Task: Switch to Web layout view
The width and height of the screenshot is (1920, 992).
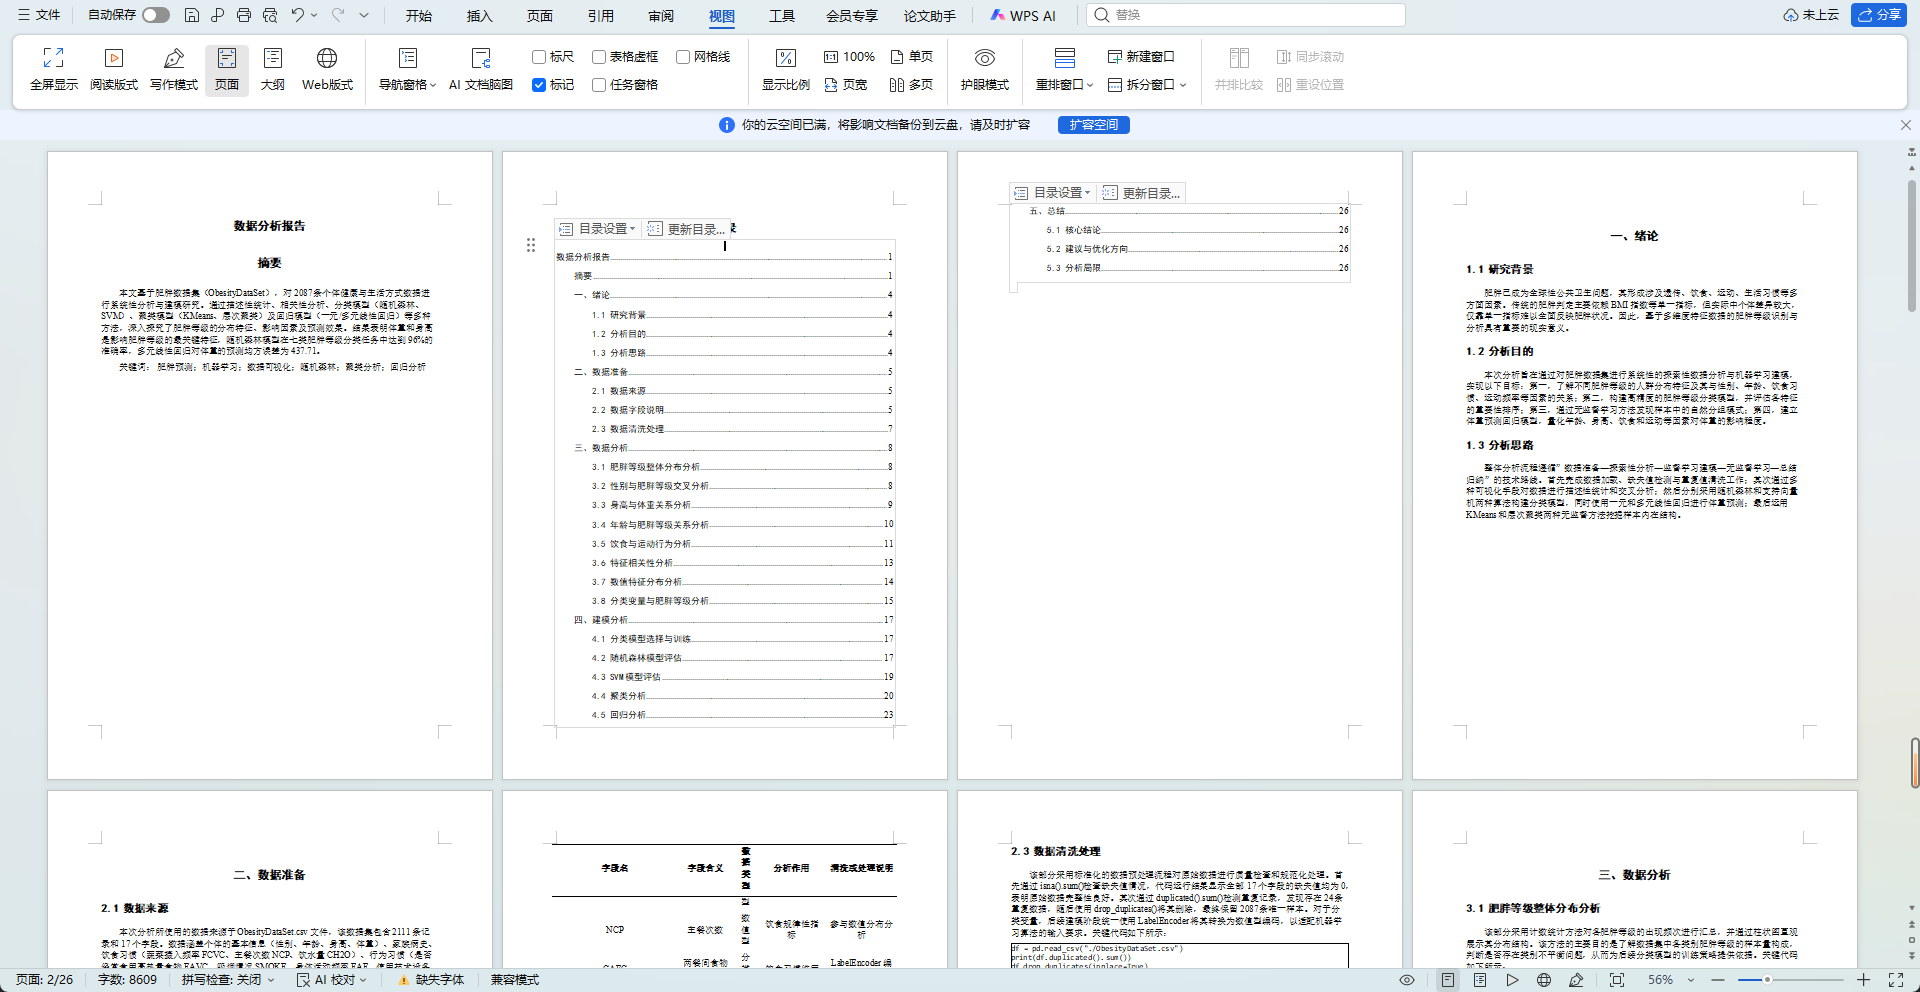Action: [x=327, y=70]
